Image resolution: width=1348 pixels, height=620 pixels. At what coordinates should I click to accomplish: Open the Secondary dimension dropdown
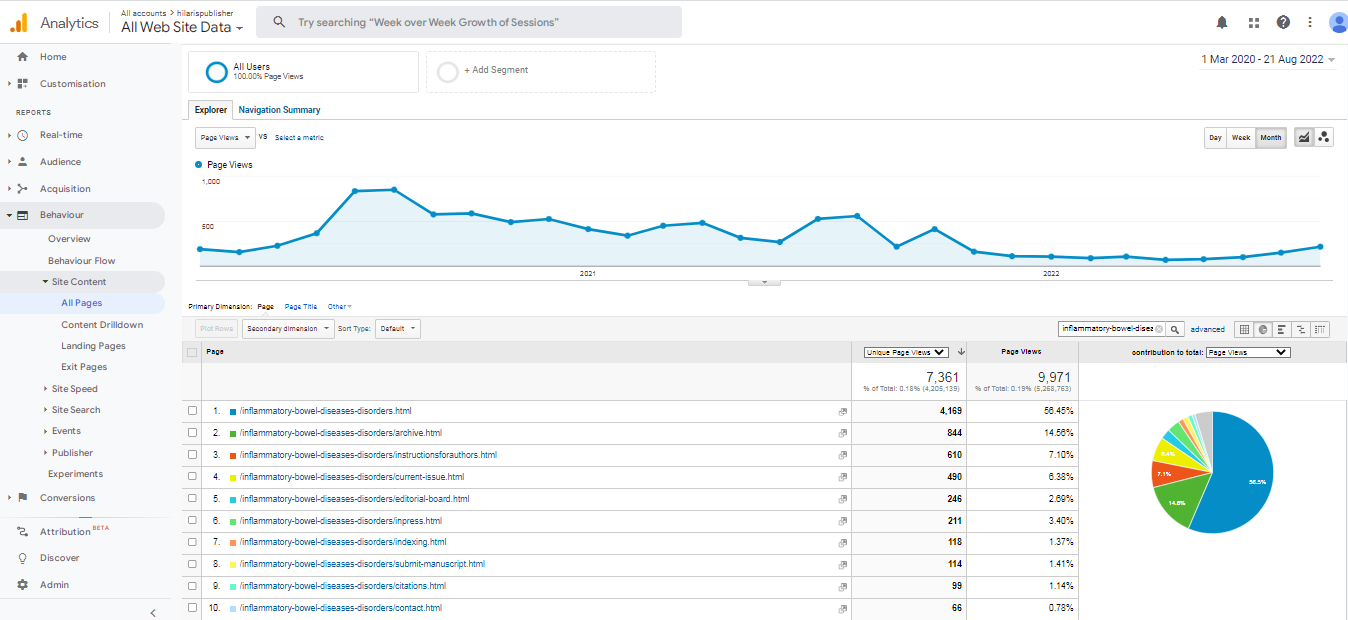pos(287,329)
